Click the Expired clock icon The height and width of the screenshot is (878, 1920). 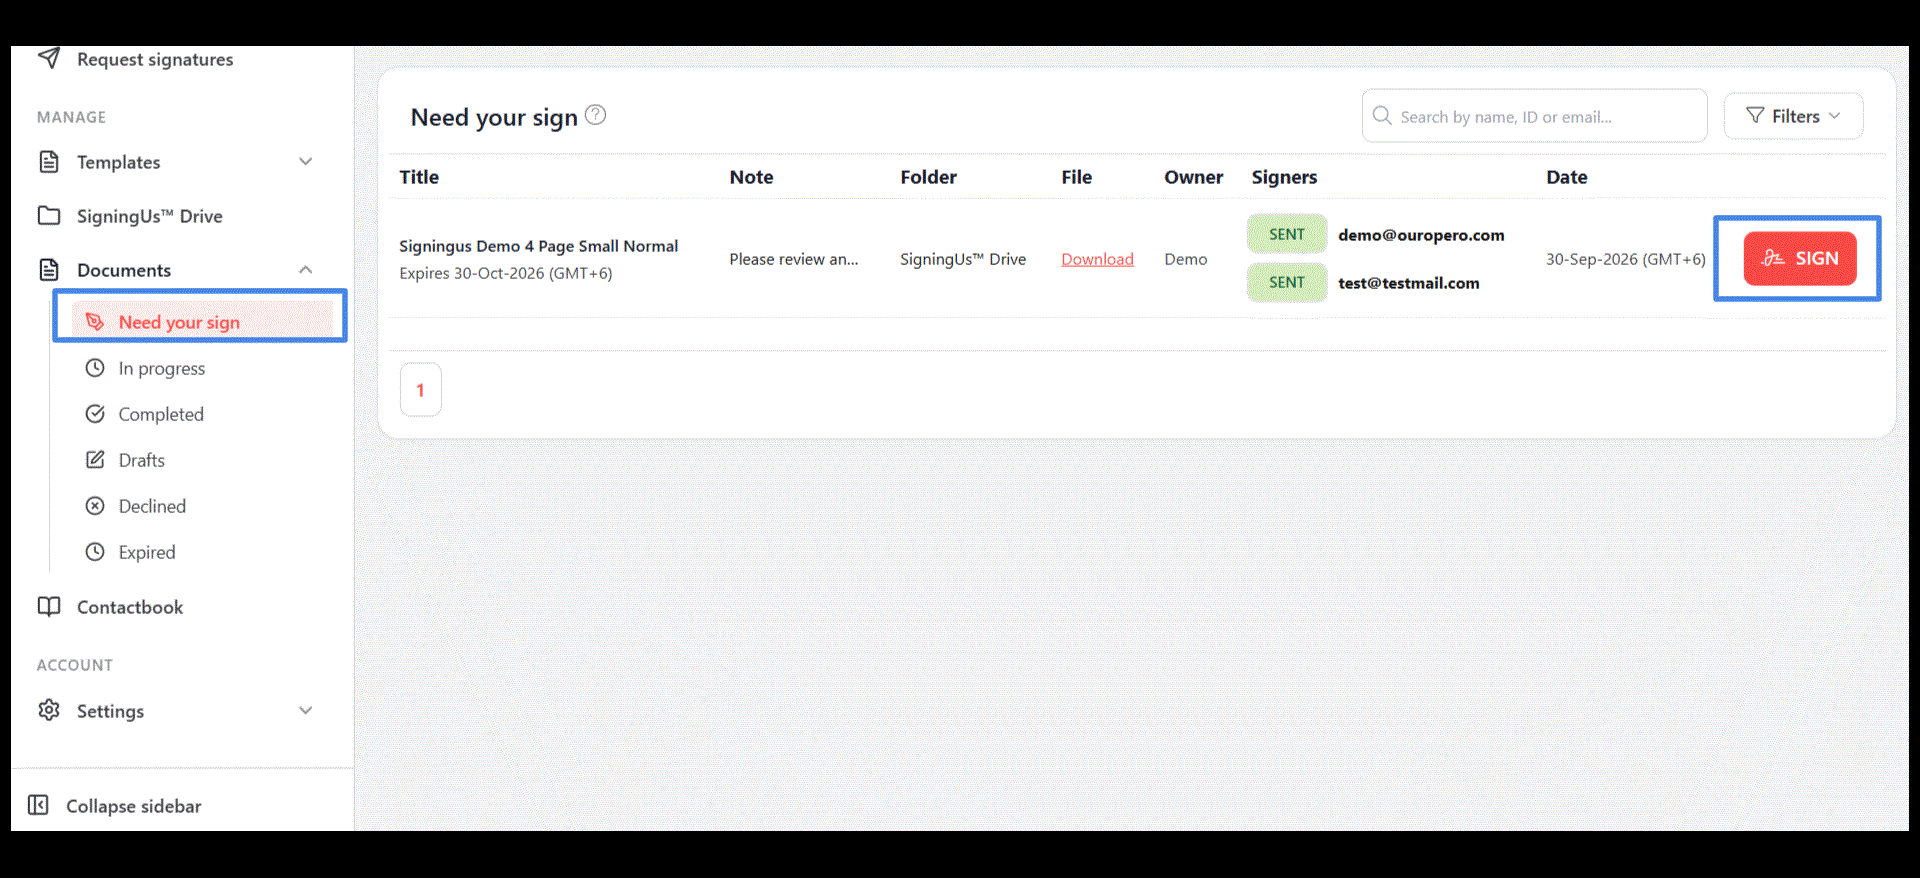tap(95, 552)
